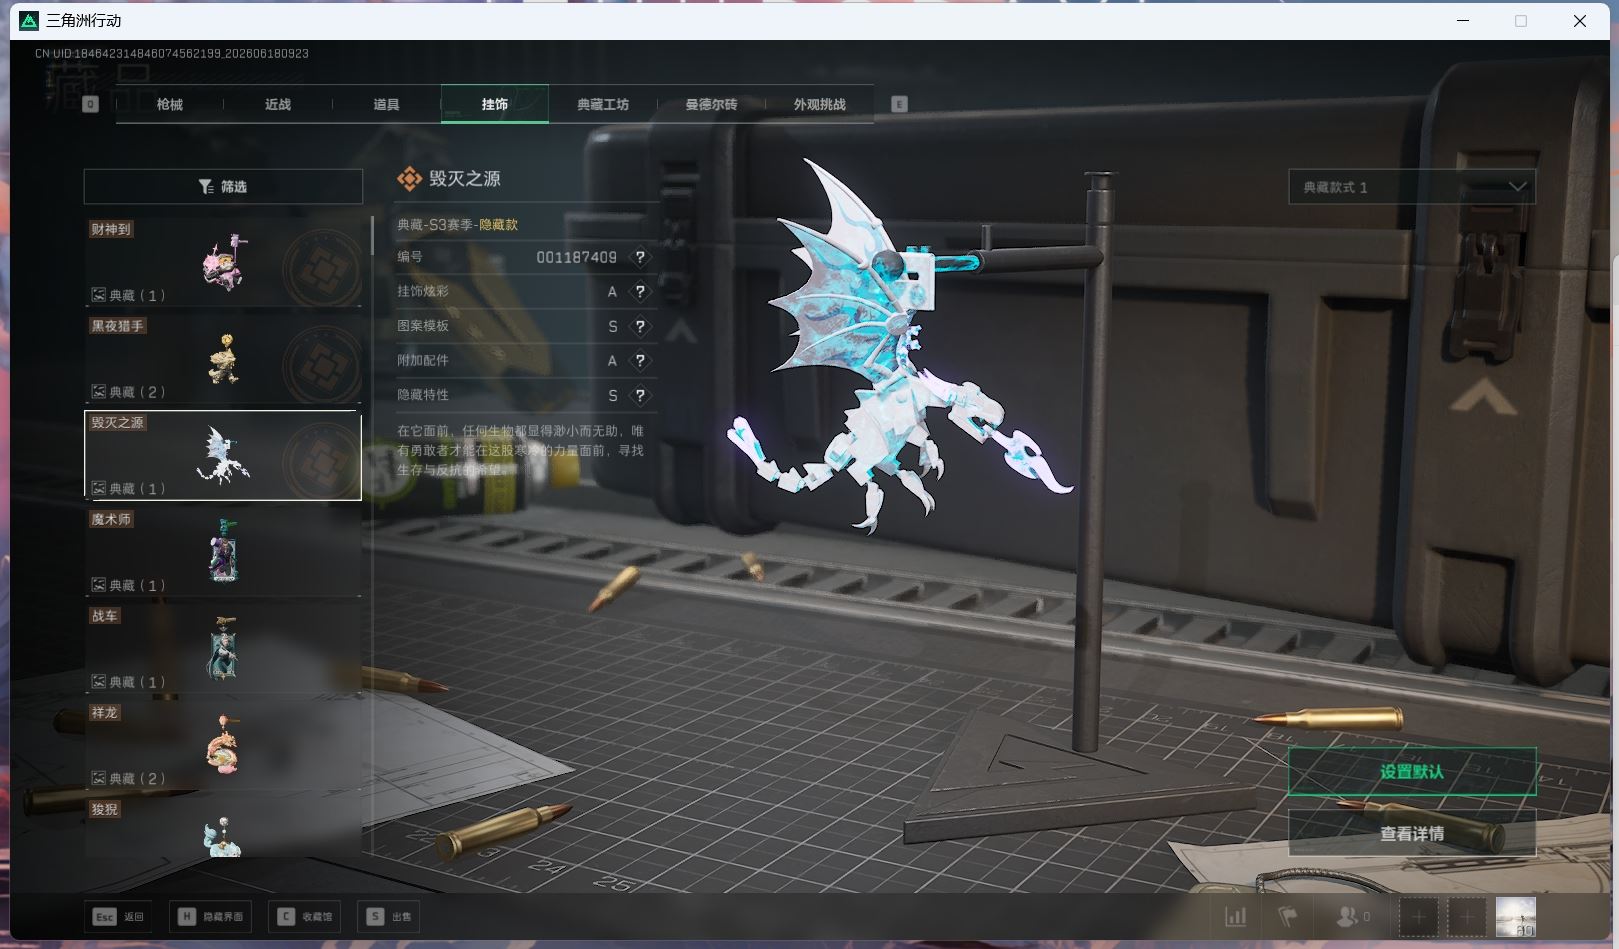Viewport: 1619px width, 949px height.
Task: Select the 战车 charm in the list
Action: click(x=223, y=649)
